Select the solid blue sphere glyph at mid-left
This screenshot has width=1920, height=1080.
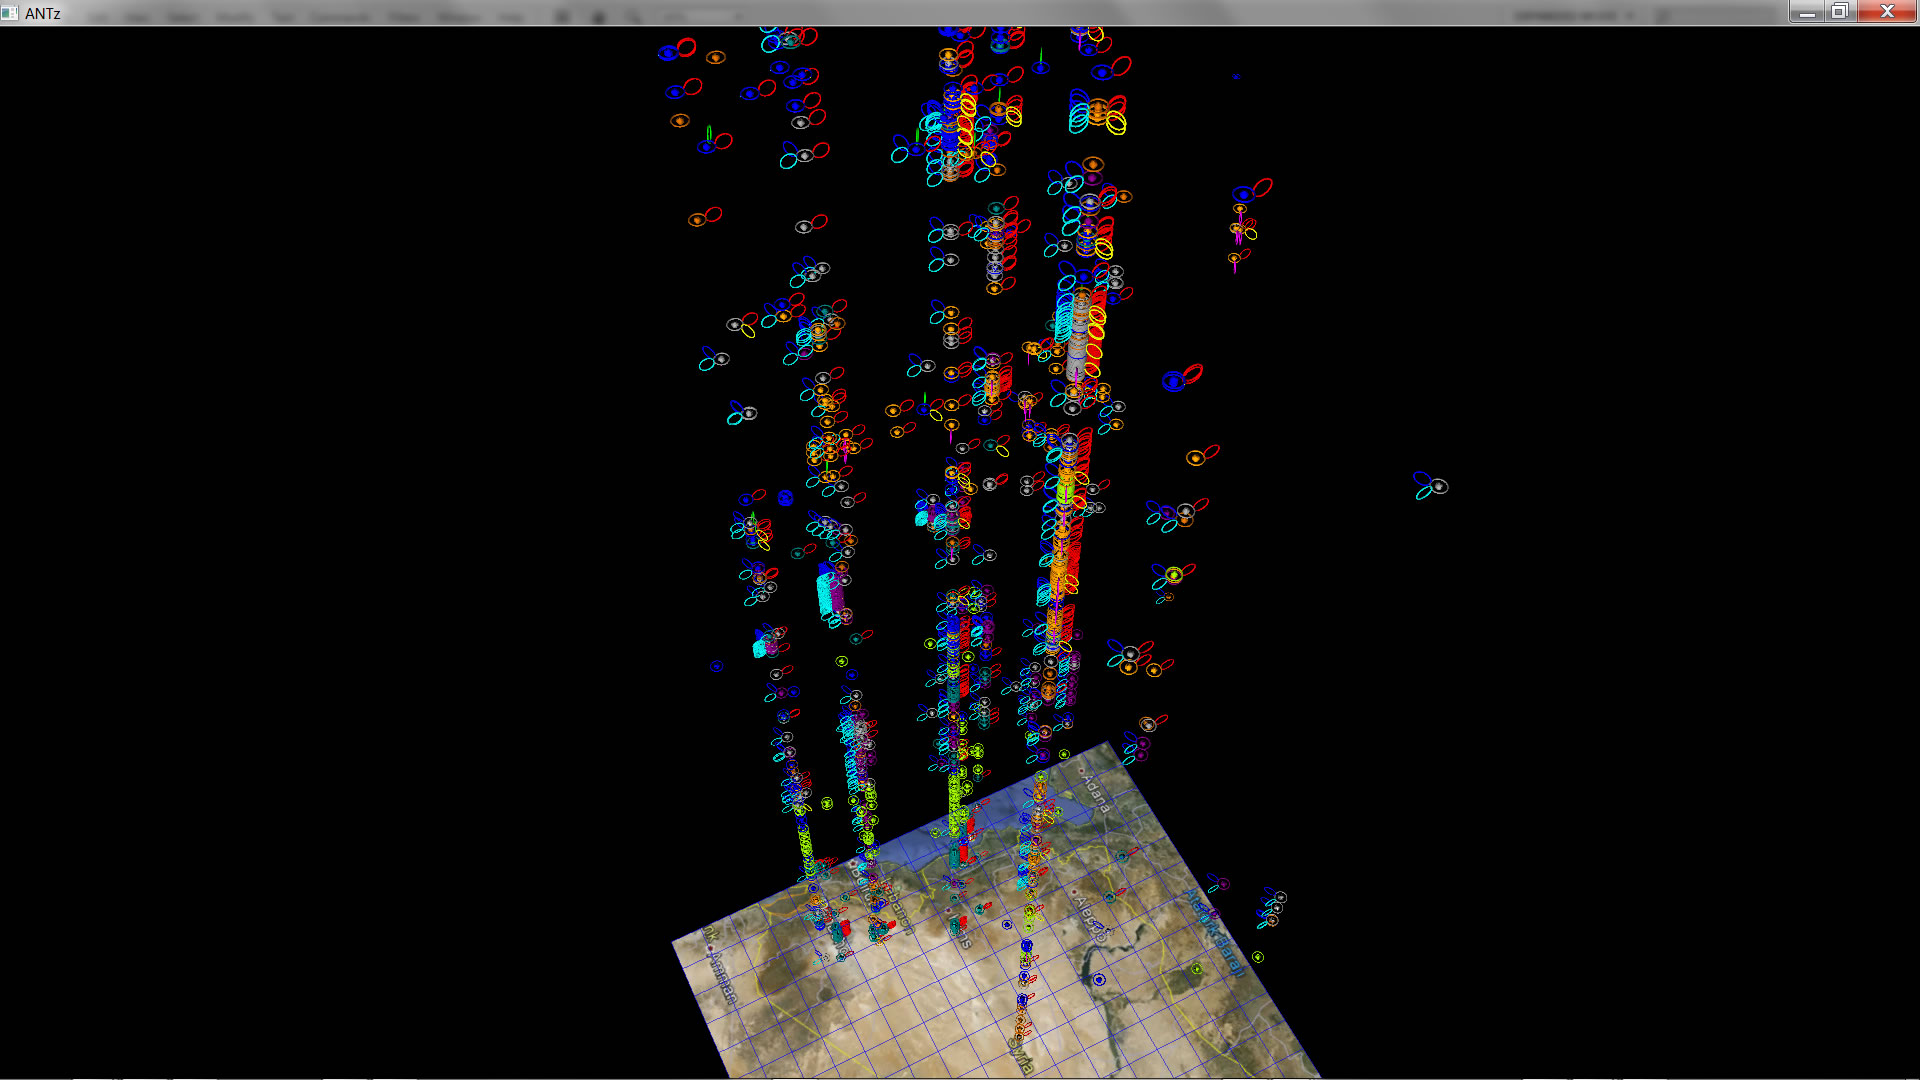[785, 498]
